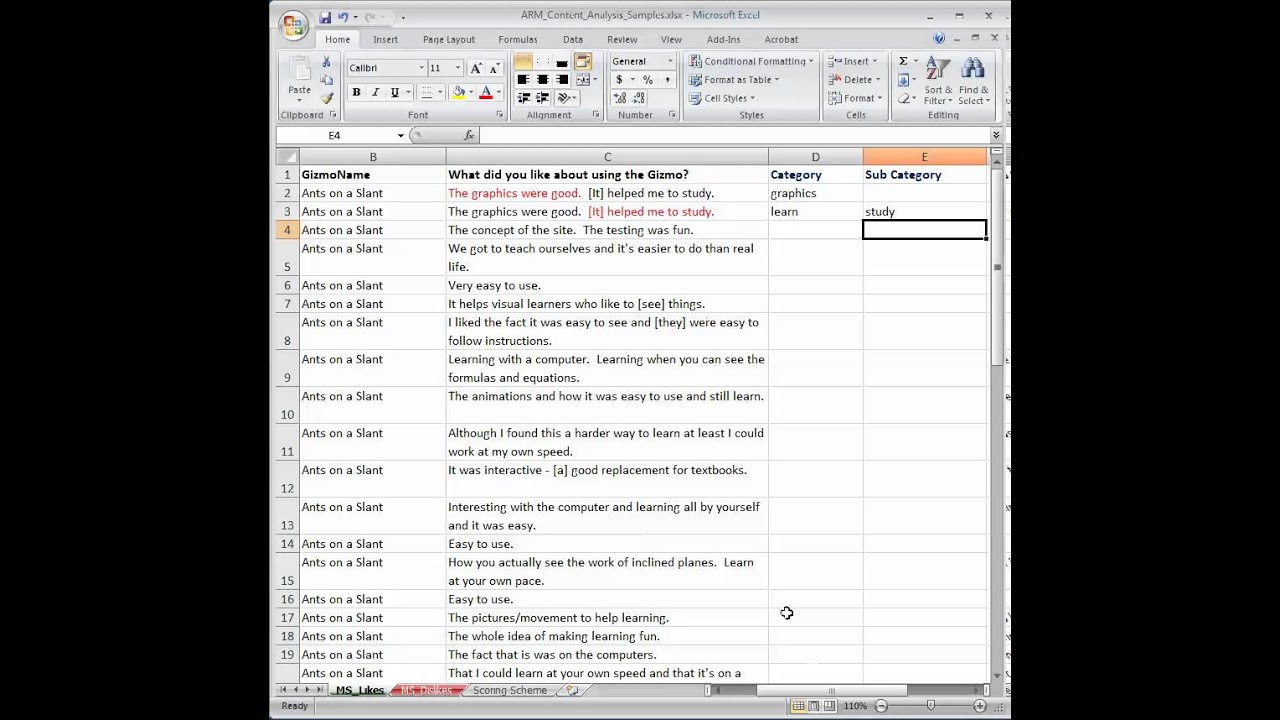
Task: Click AutoSum sigma icon
Action: 903,62
